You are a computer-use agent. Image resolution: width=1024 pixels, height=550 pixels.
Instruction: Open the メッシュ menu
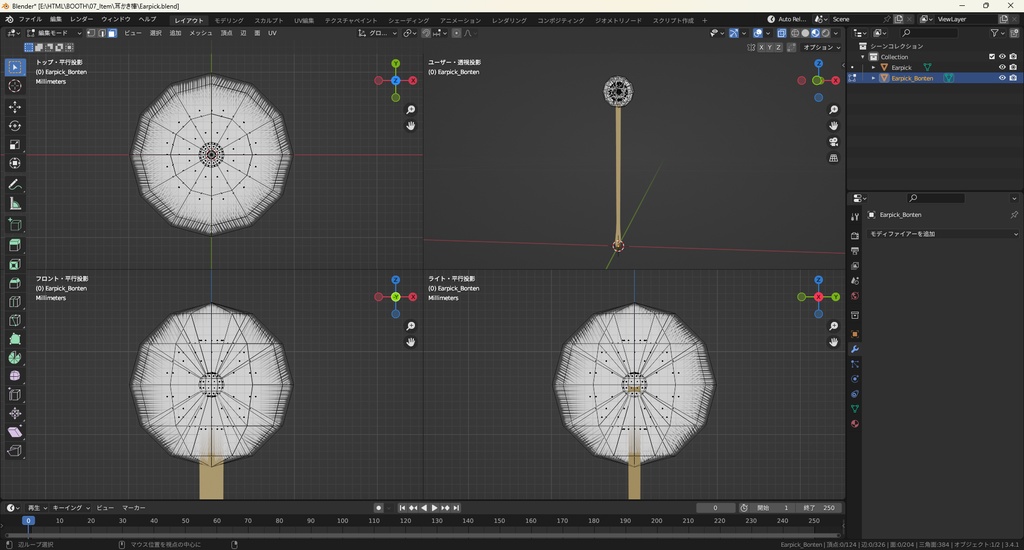point(201,33)
